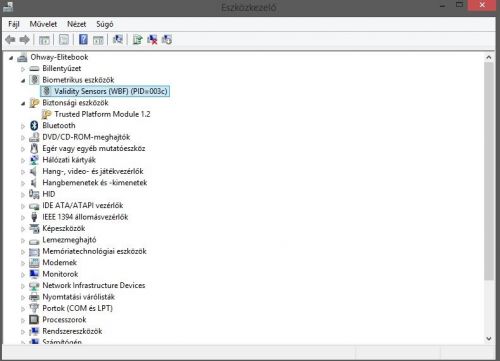Select the Képeszközök row
Screen dimensions: 500x361
coord(64,228)
